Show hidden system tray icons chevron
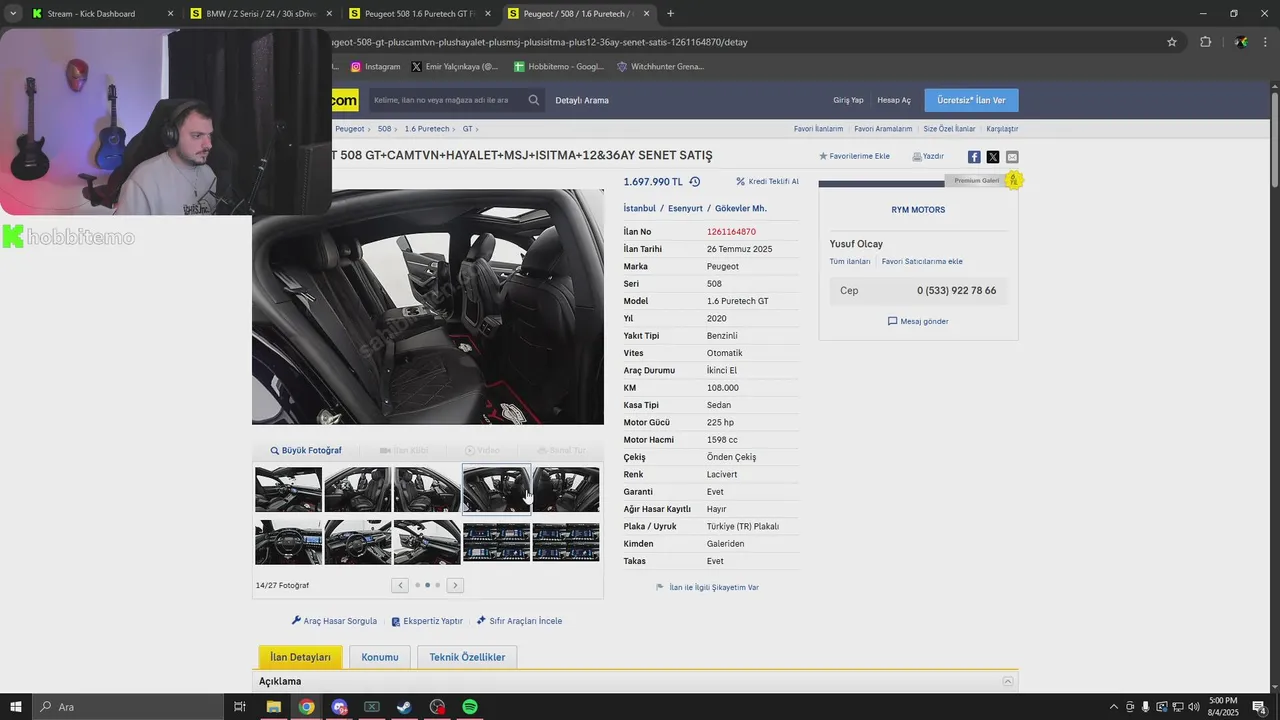Viewport: 1280px width, 720px height. point(1114,707)
